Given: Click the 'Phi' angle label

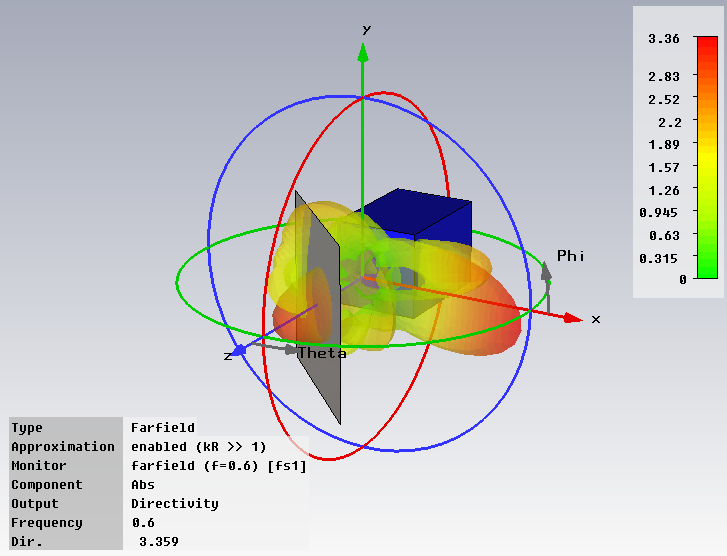Looking at the screenshot, I should [570, 256].
